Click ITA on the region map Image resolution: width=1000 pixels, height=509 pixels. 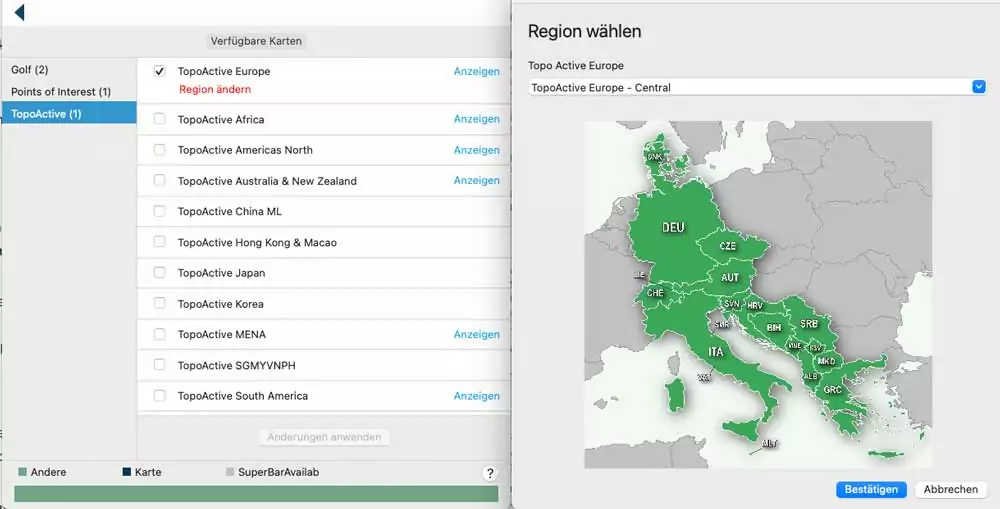tap(716, 351)
